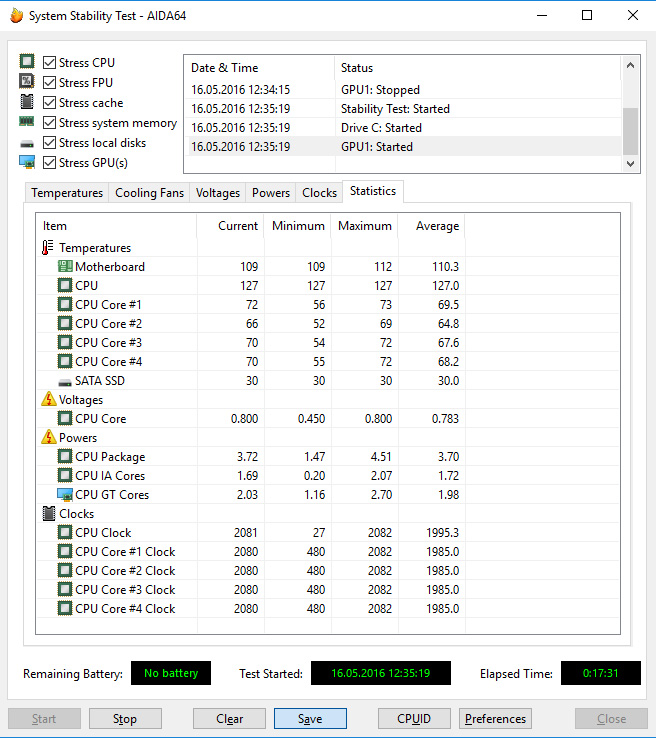
Task: Click the icon of CPU Core #2 temperature row
Action: (65, 323)
